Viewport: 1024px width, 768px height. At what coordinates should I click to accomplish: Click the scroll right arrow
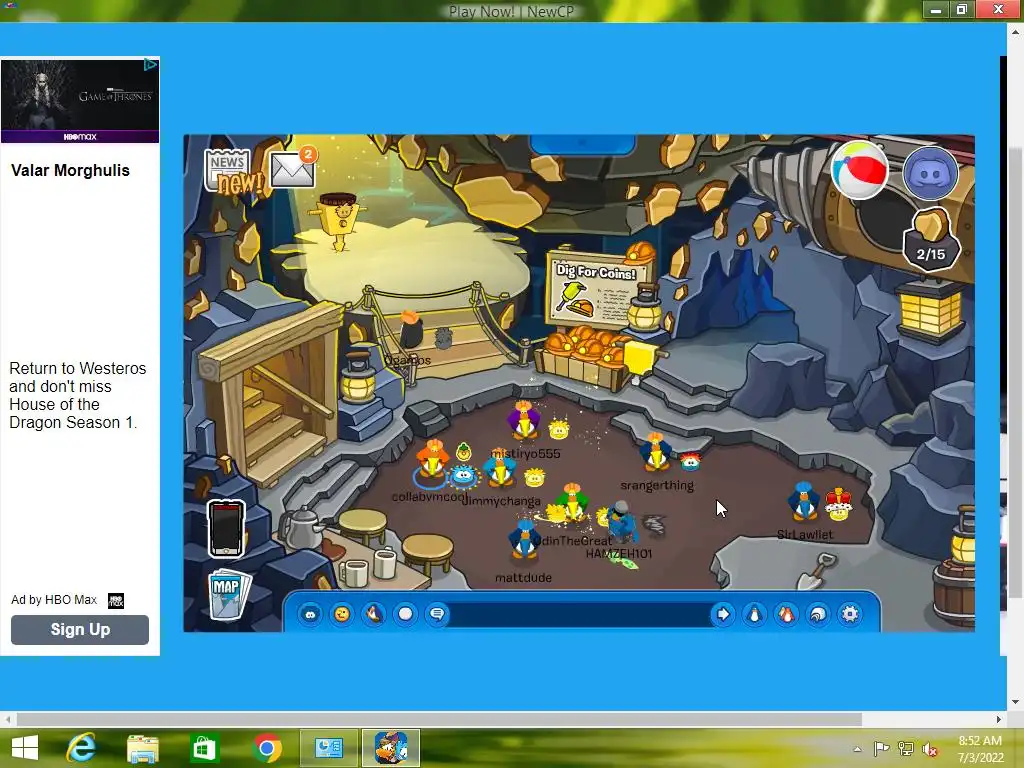click(999, 719)
